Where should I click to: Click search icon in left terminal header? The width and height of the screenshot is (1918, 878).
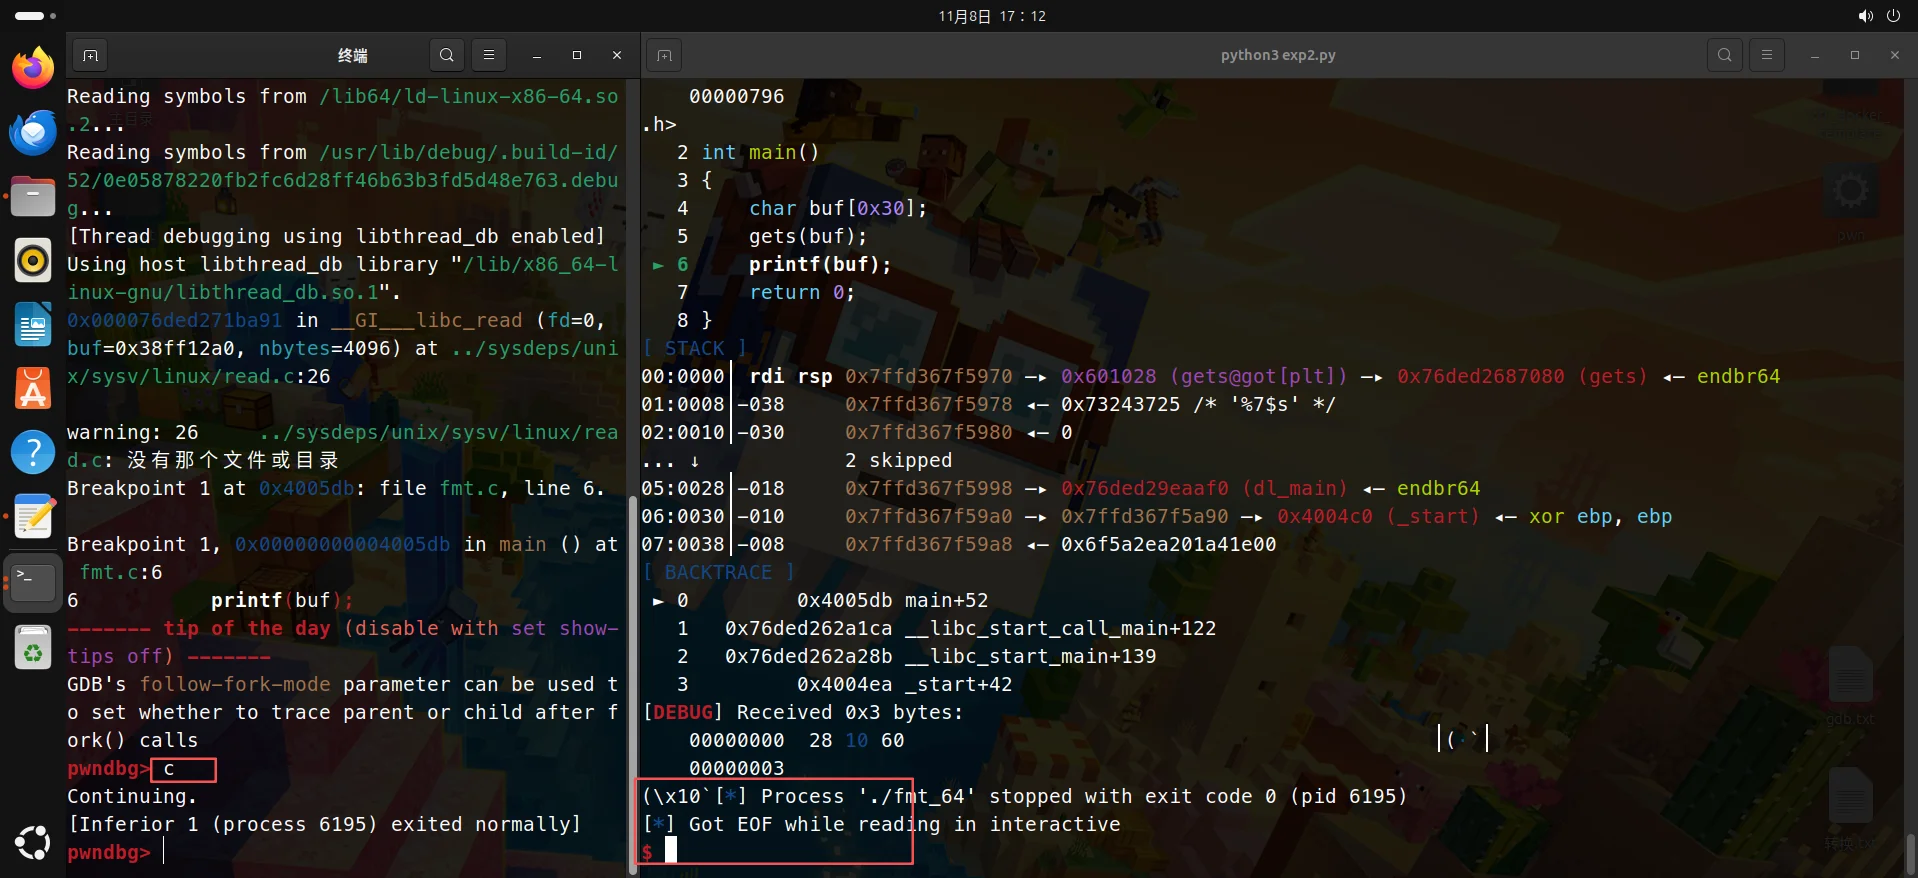[x=447, y=56]
